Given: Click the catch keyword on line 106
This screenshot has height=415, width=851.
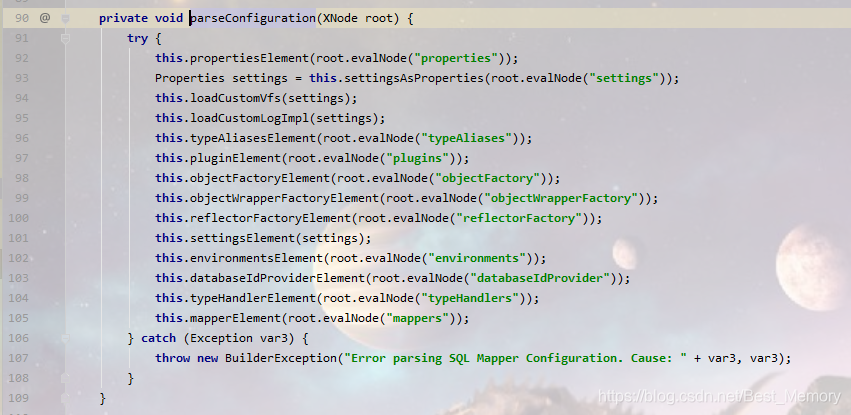Looking at the screenshot, I should coord(158,338).
